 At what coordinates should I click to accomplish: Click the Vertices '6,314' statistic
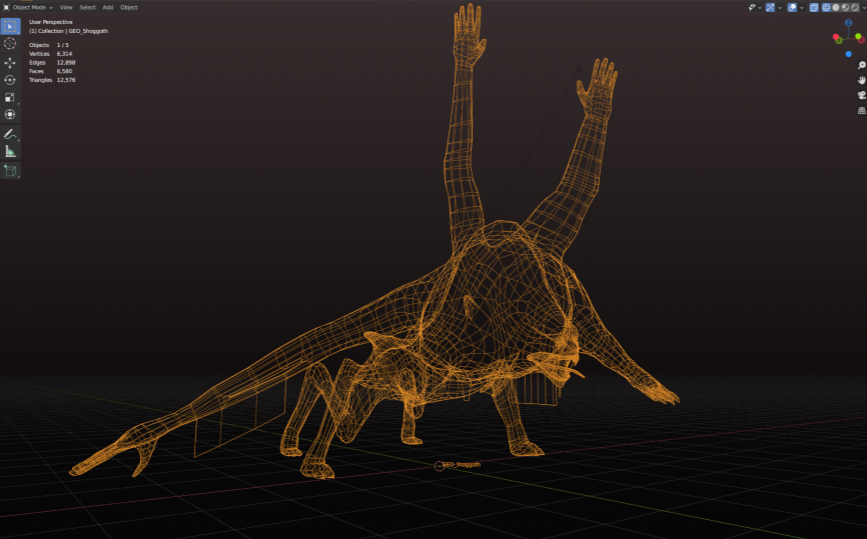[64, 54]
